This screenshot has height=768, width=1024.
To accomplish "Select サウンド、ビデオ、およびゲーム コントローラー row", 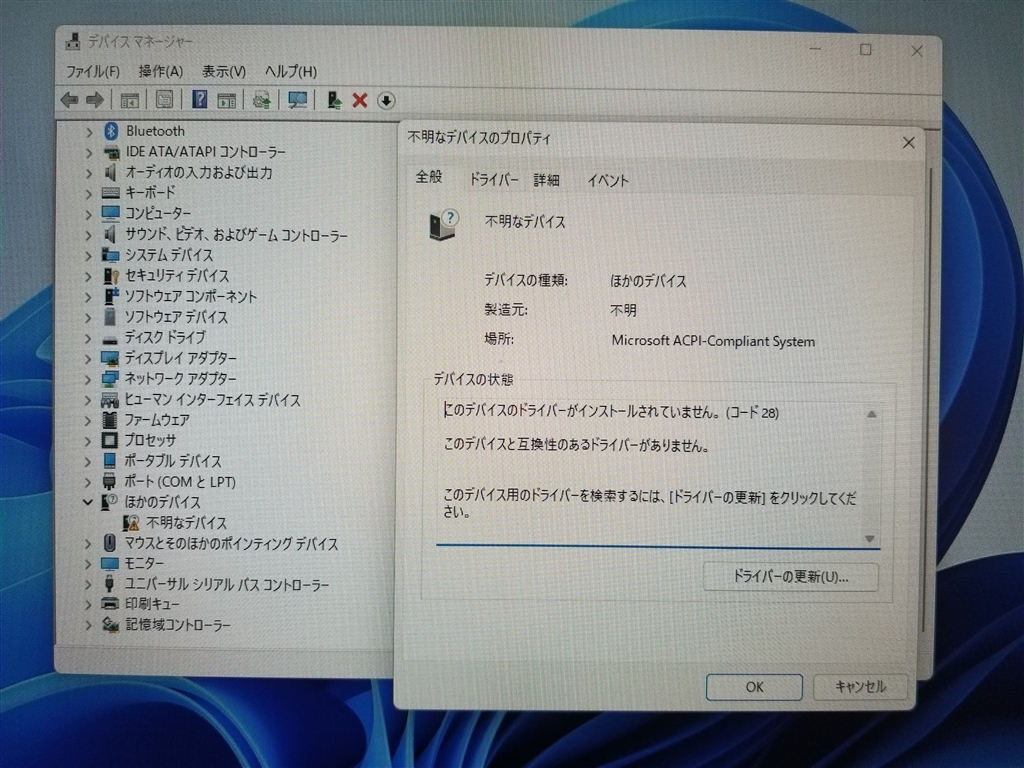I will [x=236, y=234].
